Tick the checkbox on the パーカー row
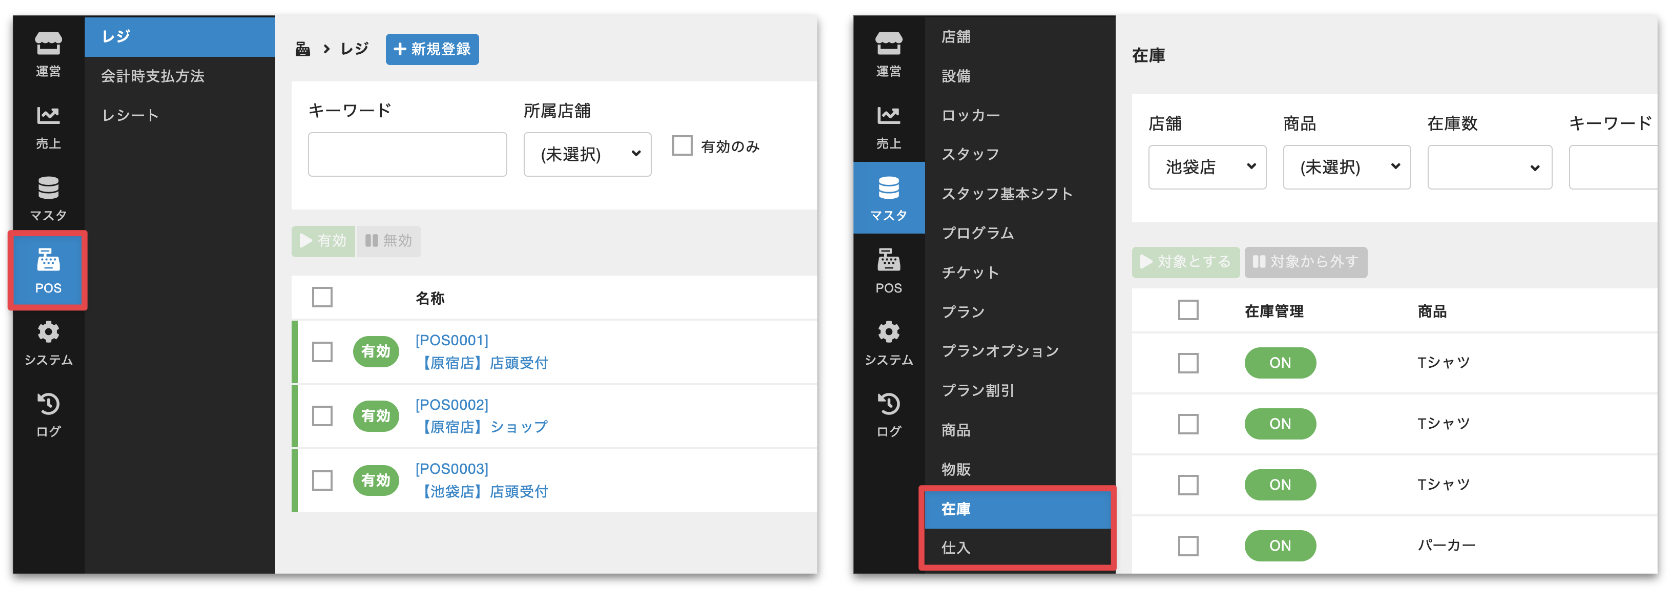 [x=1188, y=546]
